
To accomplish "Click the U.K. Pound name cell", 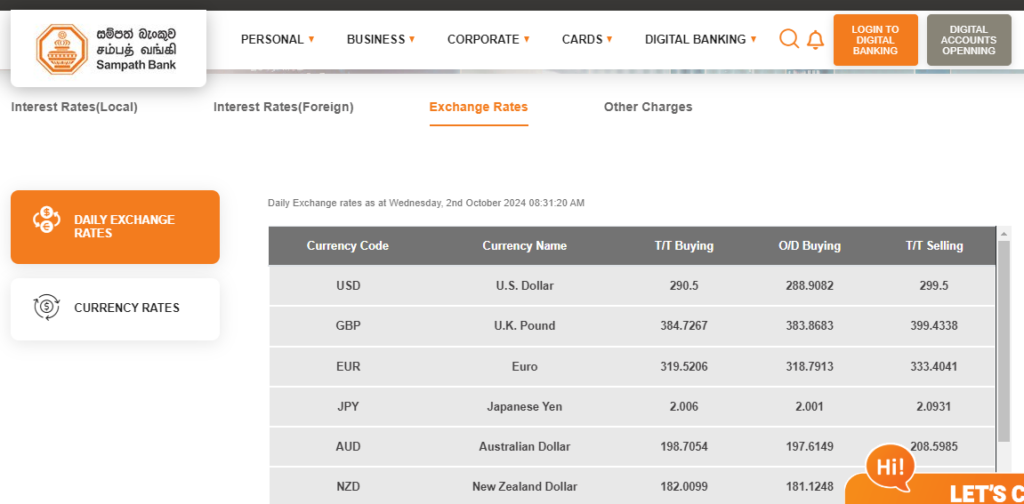I will point(524,326).
